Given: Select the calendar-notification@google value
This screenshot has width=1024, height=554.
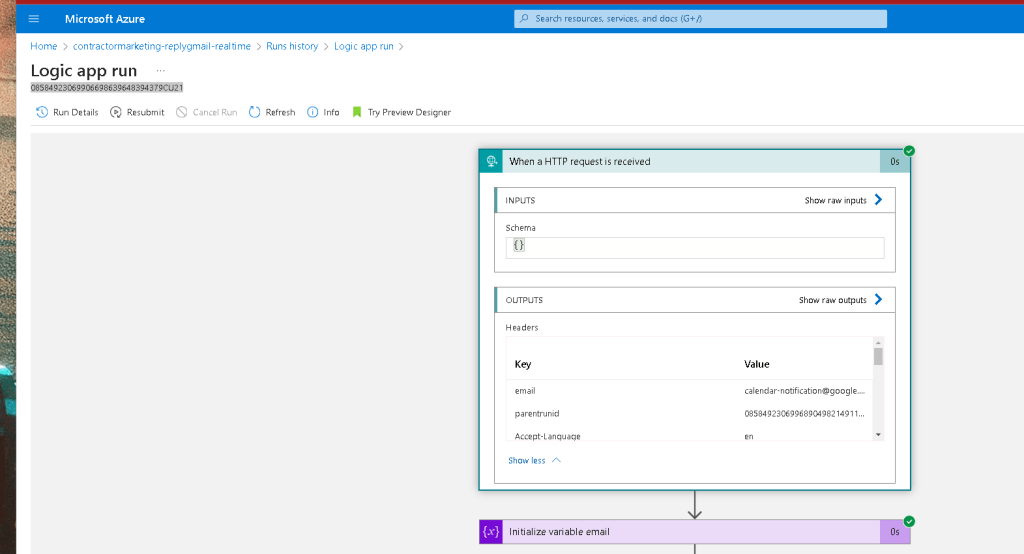Looking at the screenshot, I should tap(805, 391).
